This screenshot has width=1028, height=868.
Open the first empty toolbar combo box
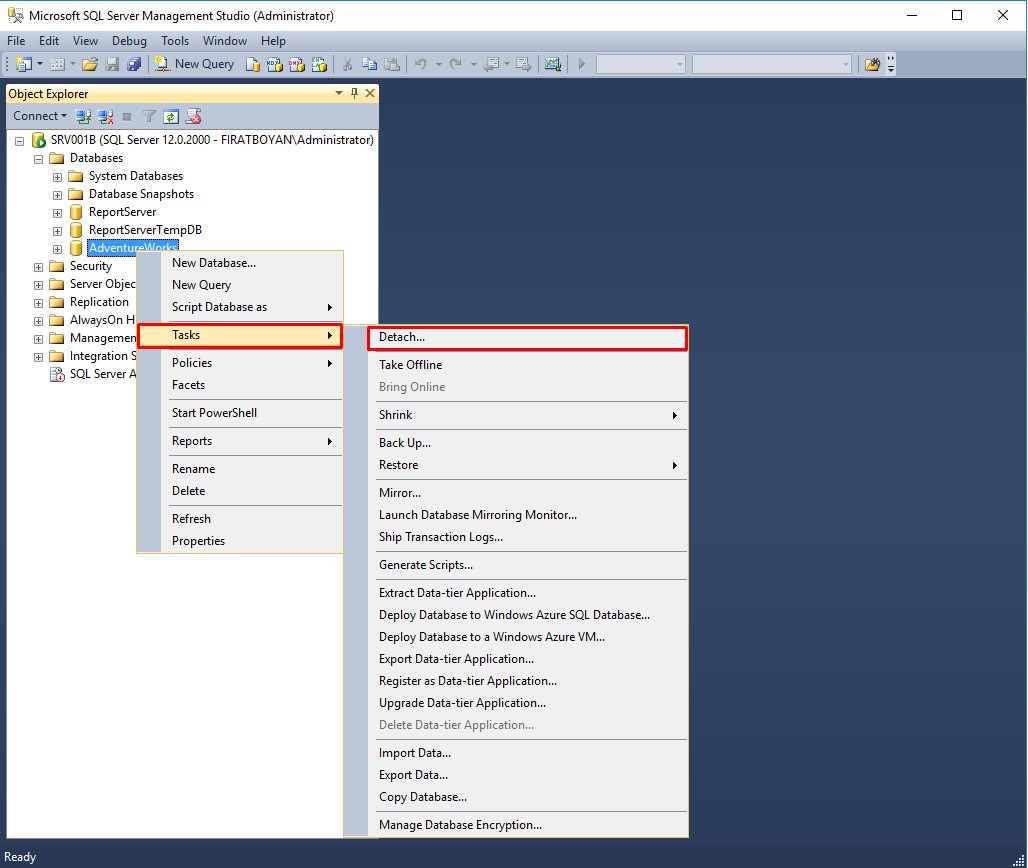coord(641,64)
